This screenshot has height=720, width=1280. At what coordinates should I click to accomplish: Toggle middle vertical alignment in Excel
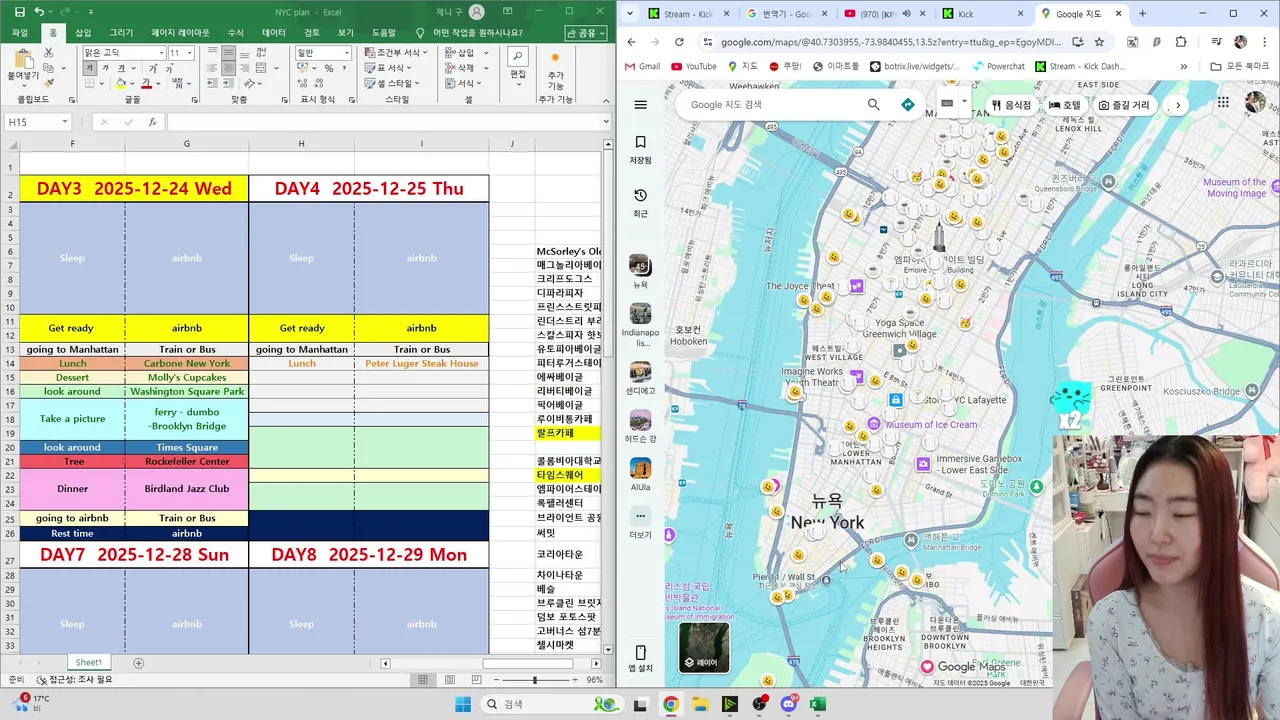[228, 53]
